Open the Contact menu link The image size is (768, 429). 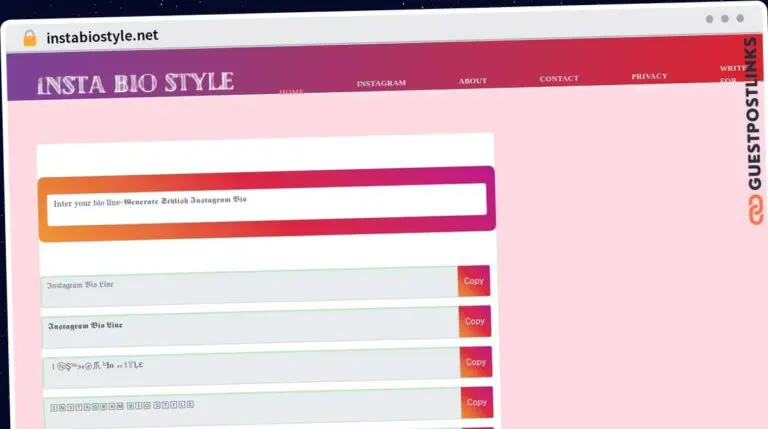click(x=559, y=78)
